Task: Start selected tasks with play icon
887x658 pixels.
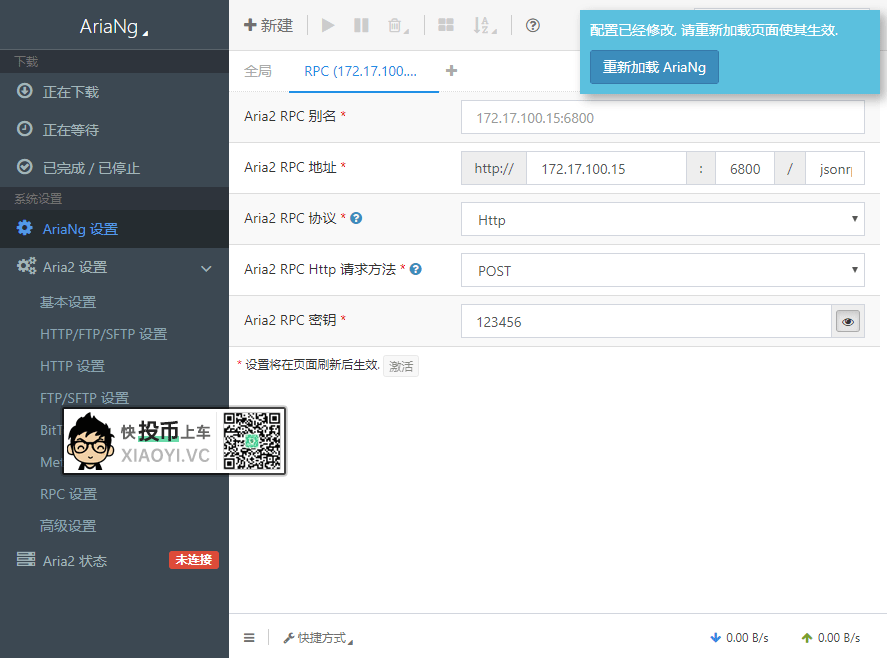Action: tap(328, 25)
